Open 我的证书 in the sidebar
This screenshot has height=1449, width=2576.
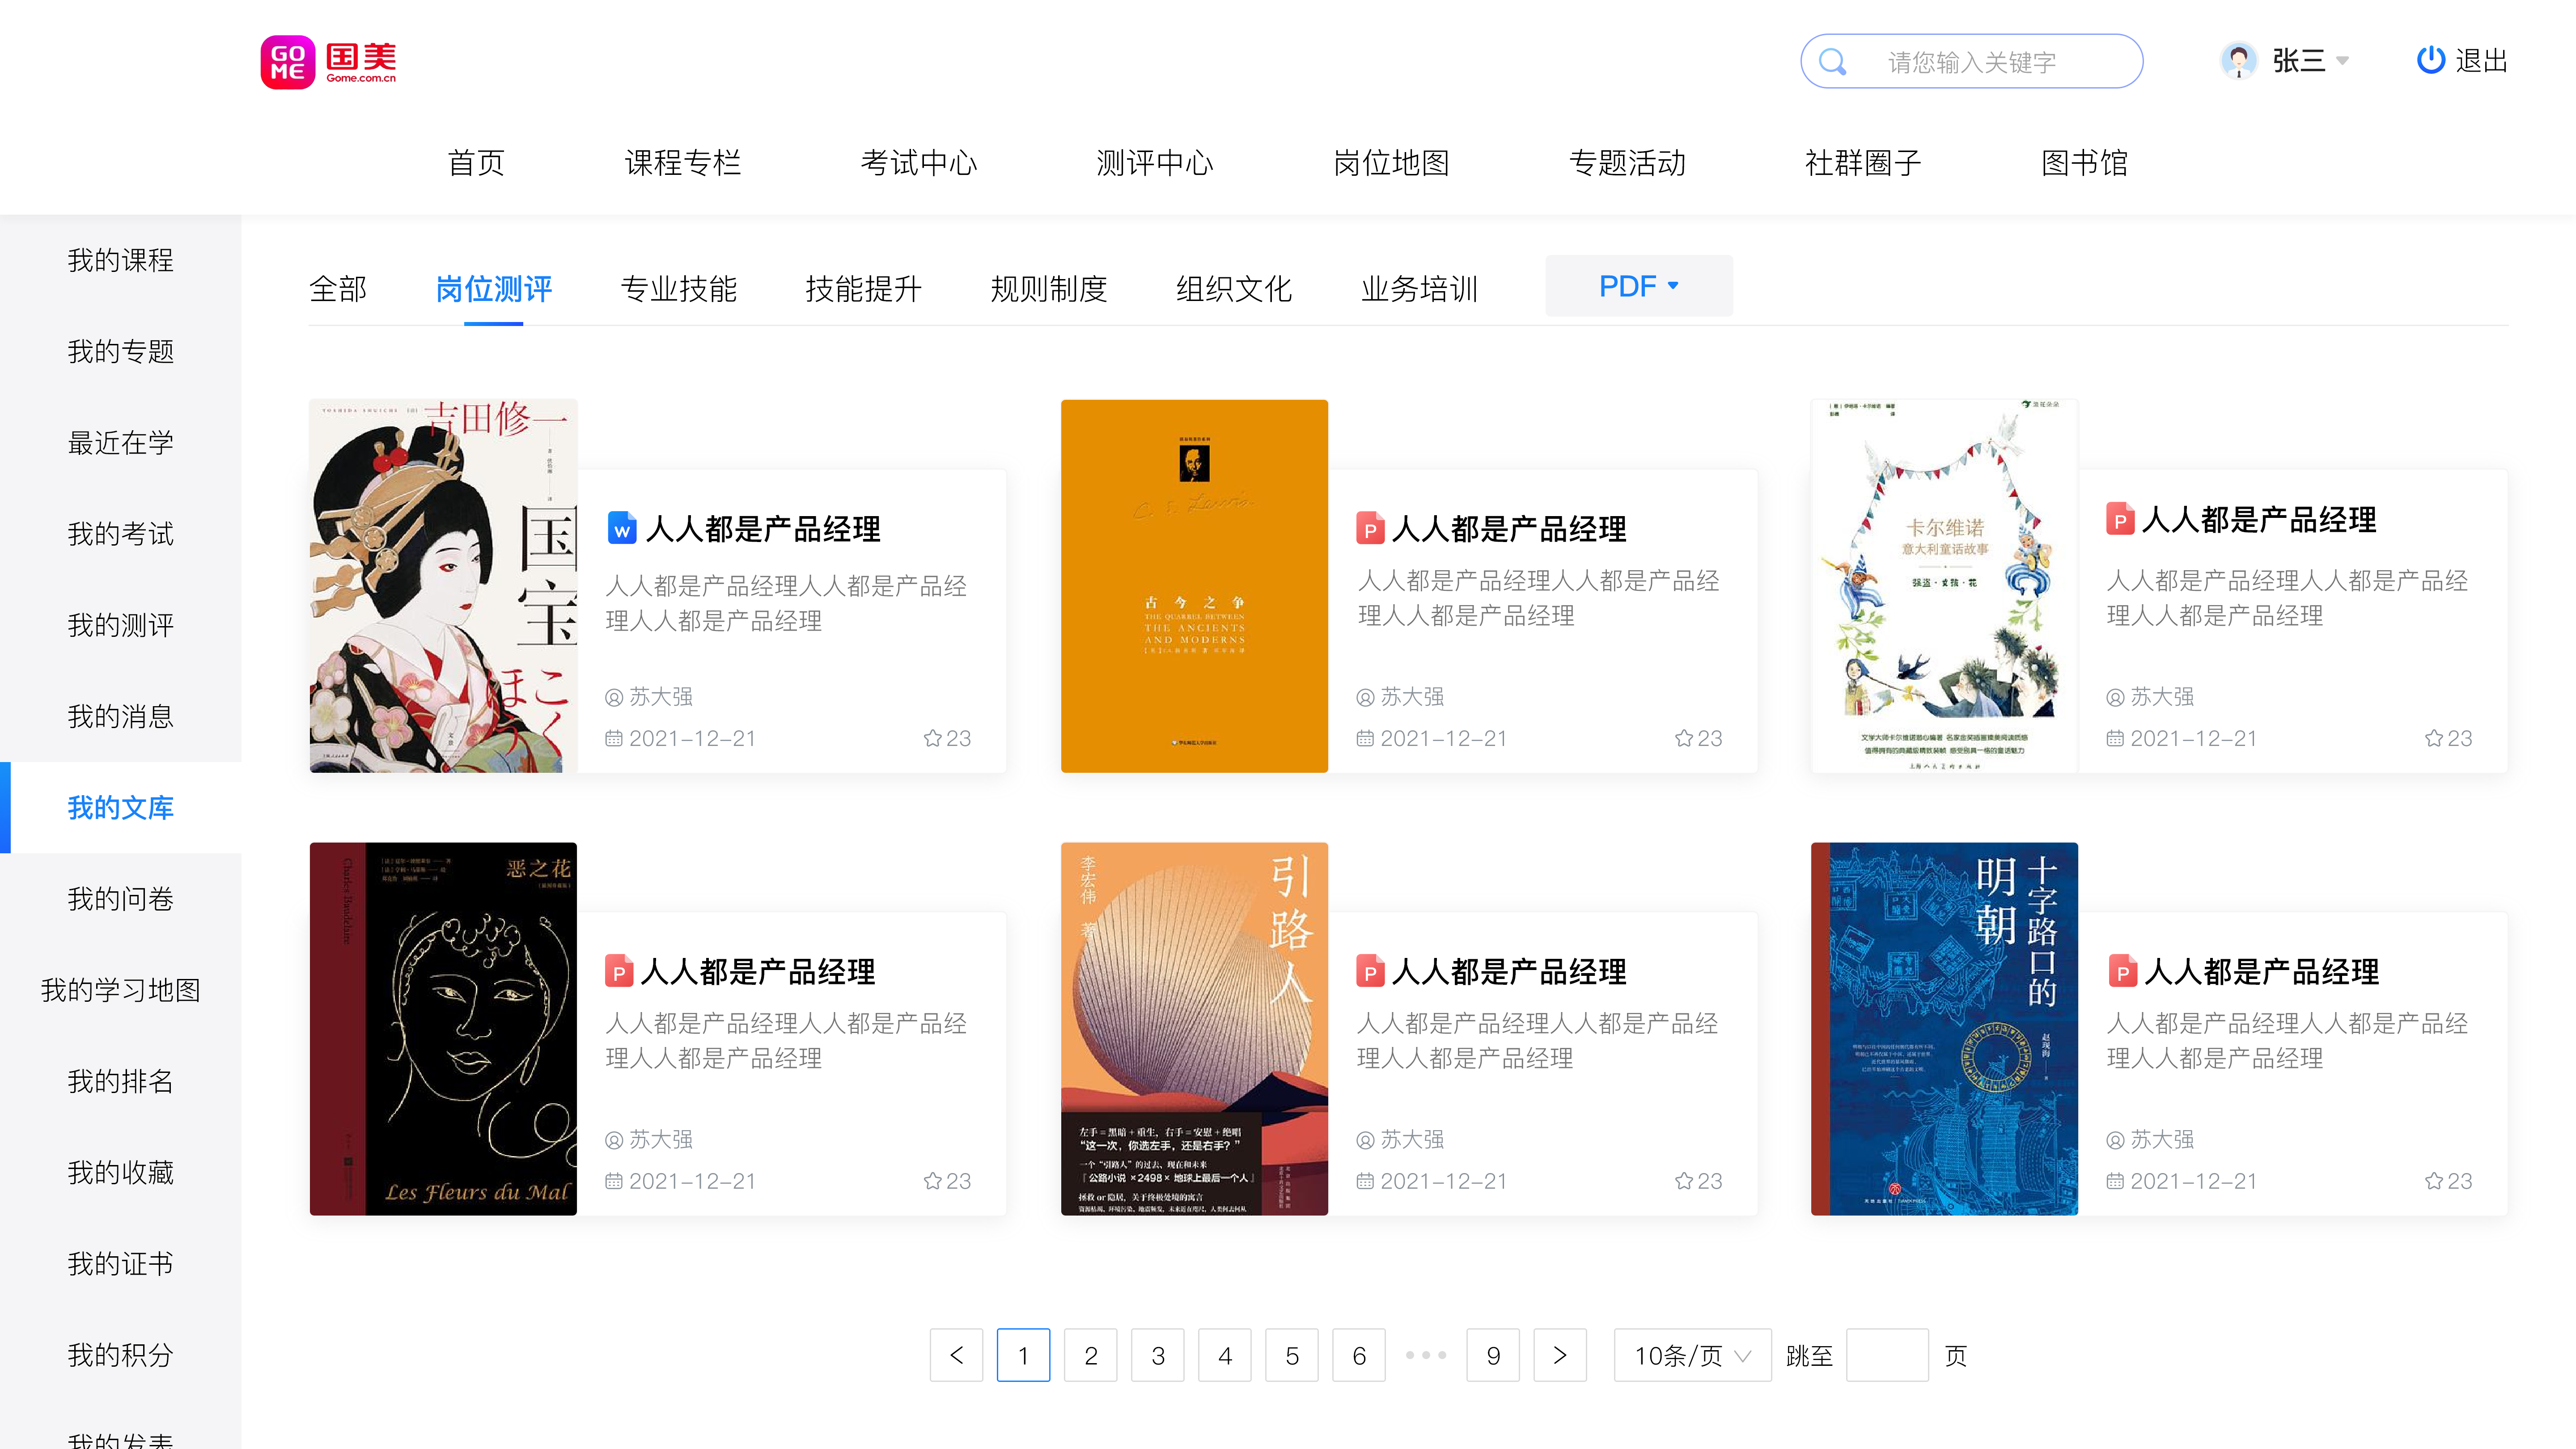[x=121, y=1264]
